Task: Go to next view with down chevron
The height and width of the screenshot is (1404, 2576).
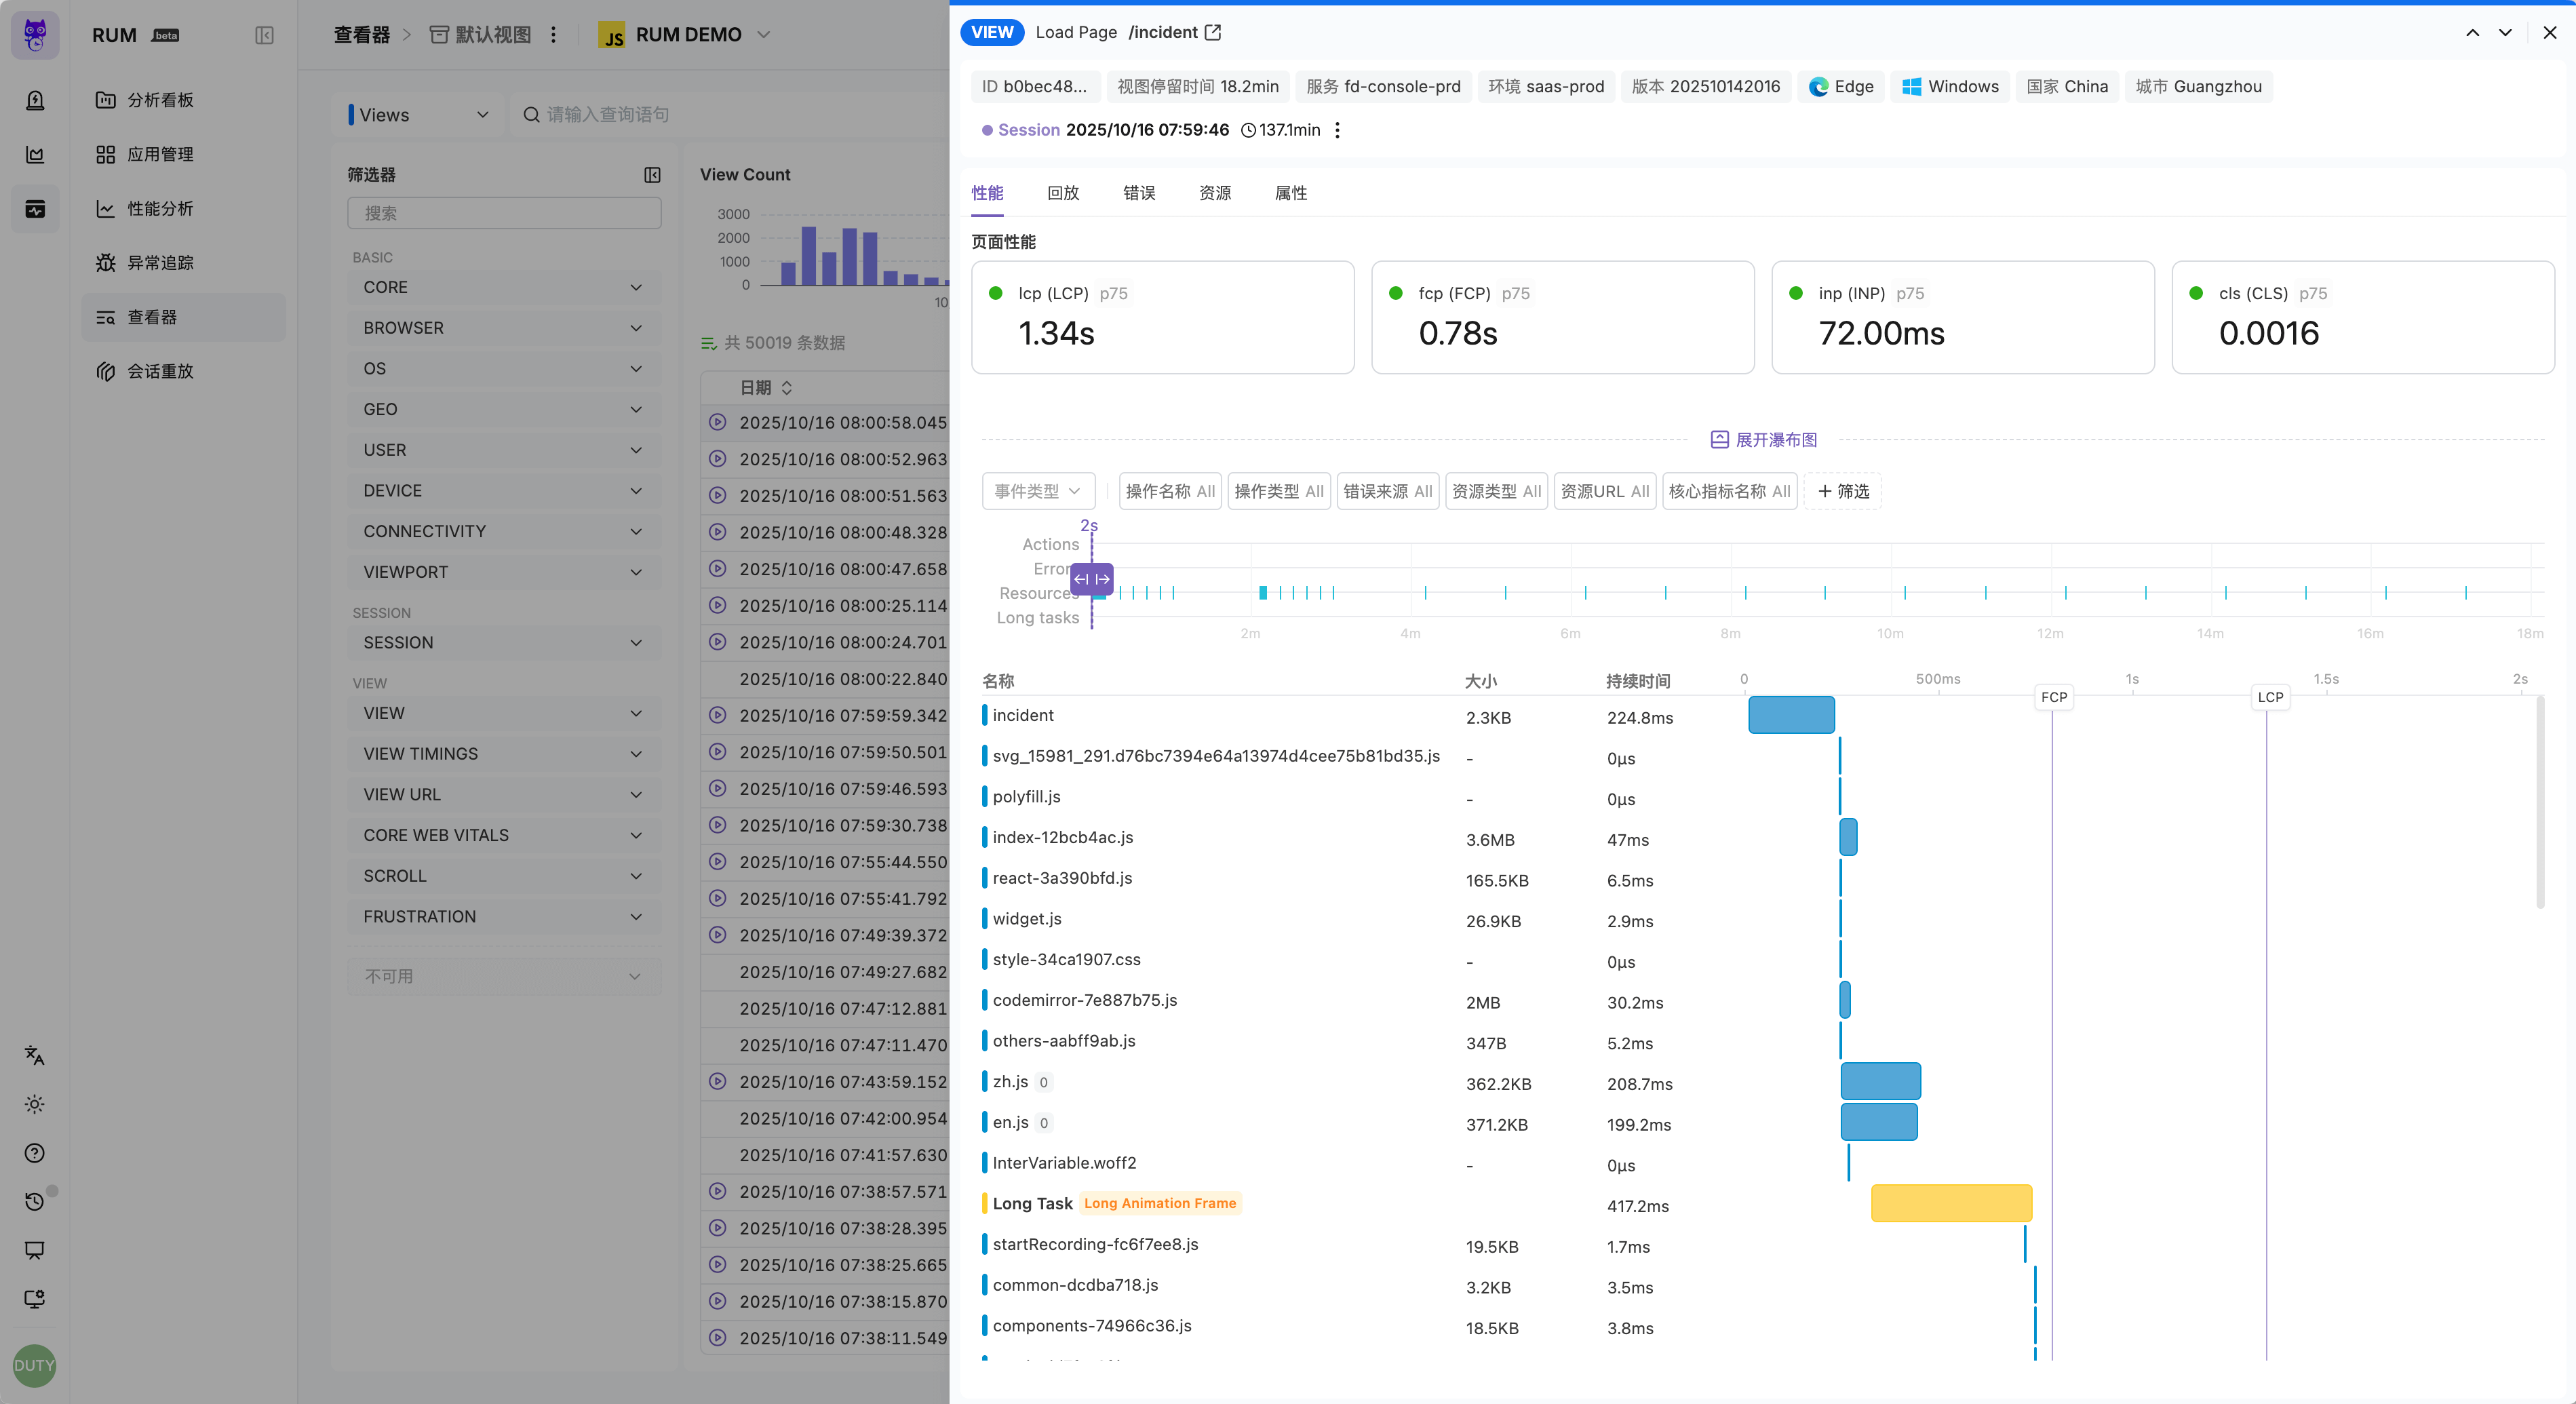Action: 2505,32
